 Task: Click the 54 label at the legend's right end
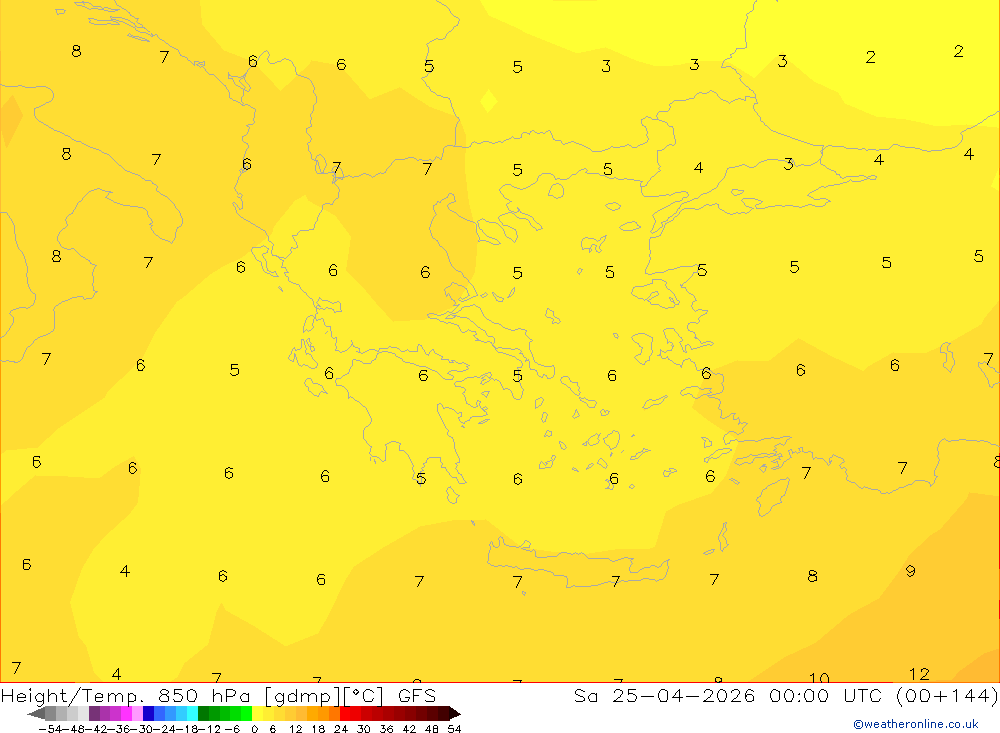click(x=454, y=729)
